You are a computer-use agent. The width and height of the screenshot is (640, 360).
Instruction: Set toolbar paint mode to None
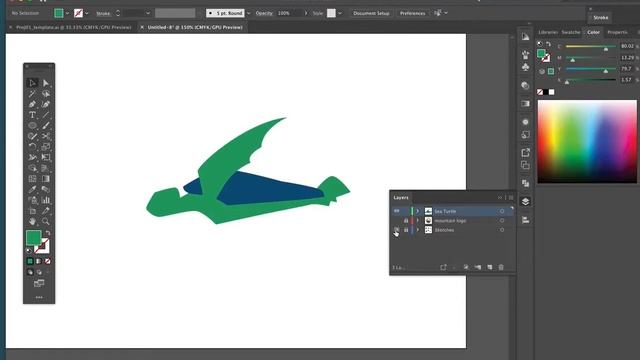48,261
